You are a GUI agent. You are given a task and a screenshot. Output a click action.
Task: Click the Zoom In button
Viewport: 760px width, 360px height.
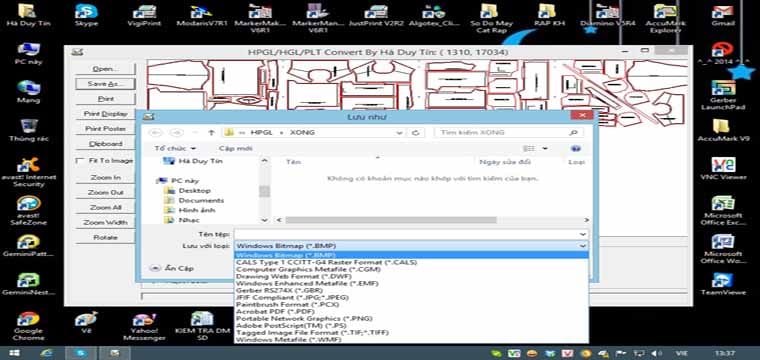(105, 178)
